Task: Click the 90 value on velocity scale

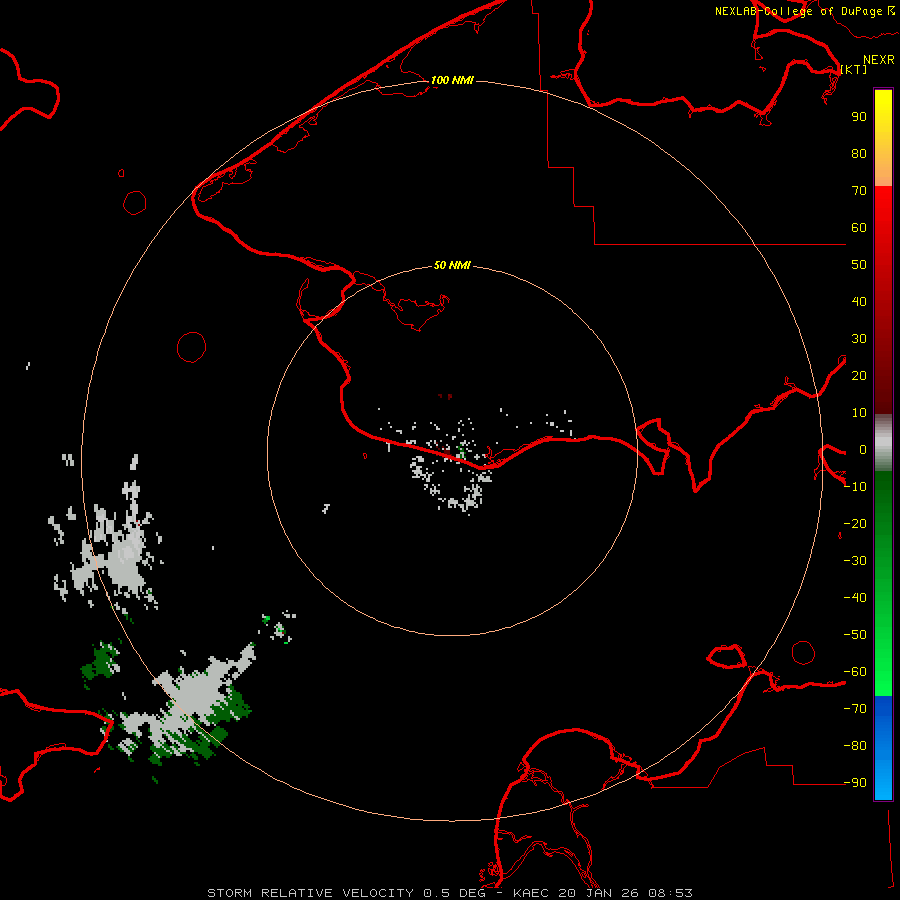Action: pyautogui.click(x=859, y=117)
